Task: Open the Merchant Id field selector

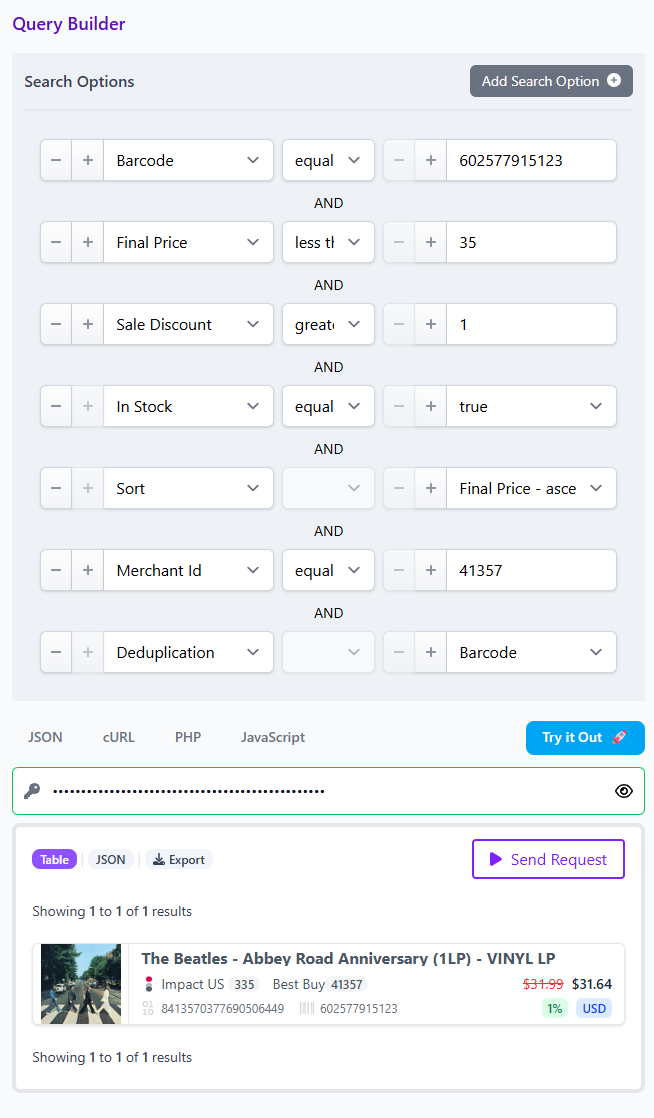Action: click(188, 570)
